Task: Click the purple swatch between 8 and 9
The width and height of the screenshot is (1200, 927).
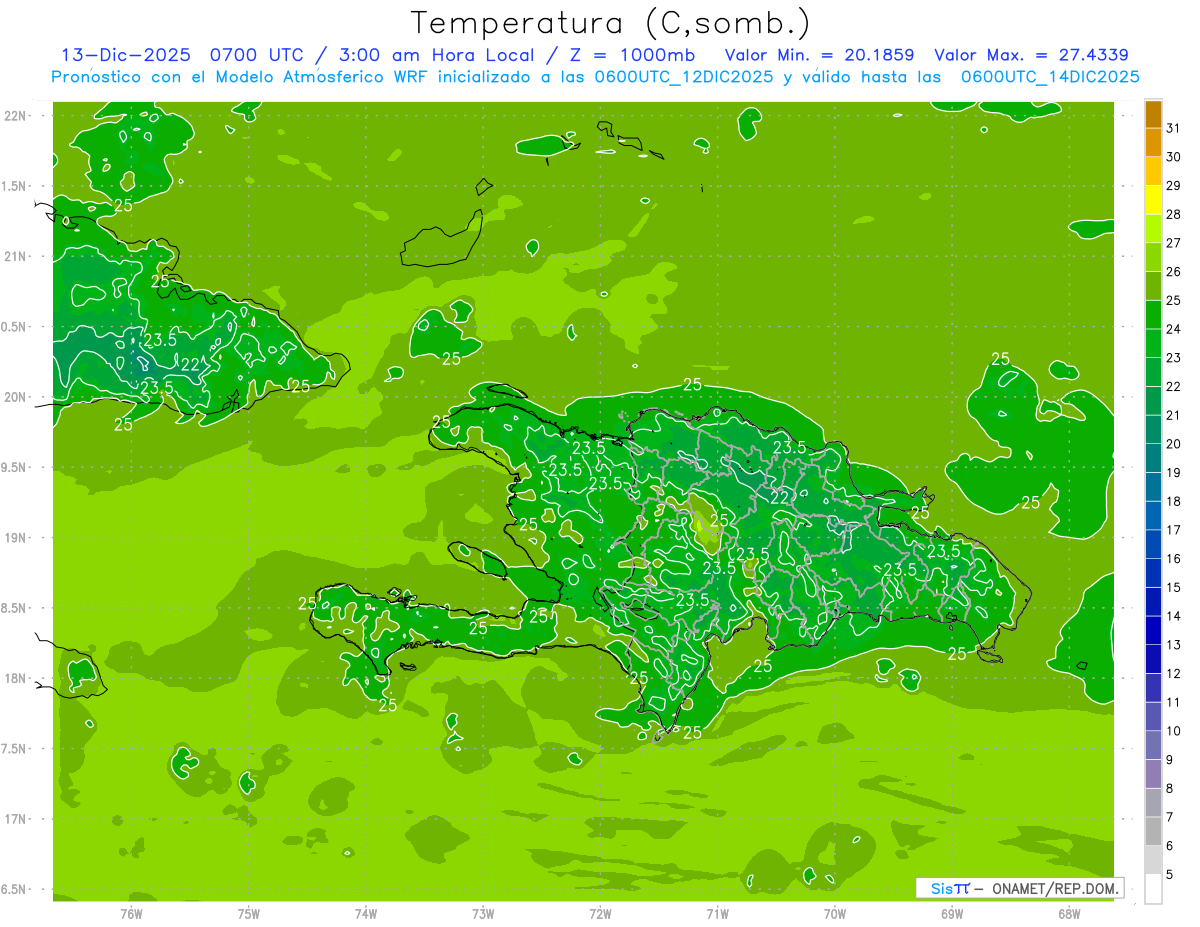Action: [x=1153, y=774]
